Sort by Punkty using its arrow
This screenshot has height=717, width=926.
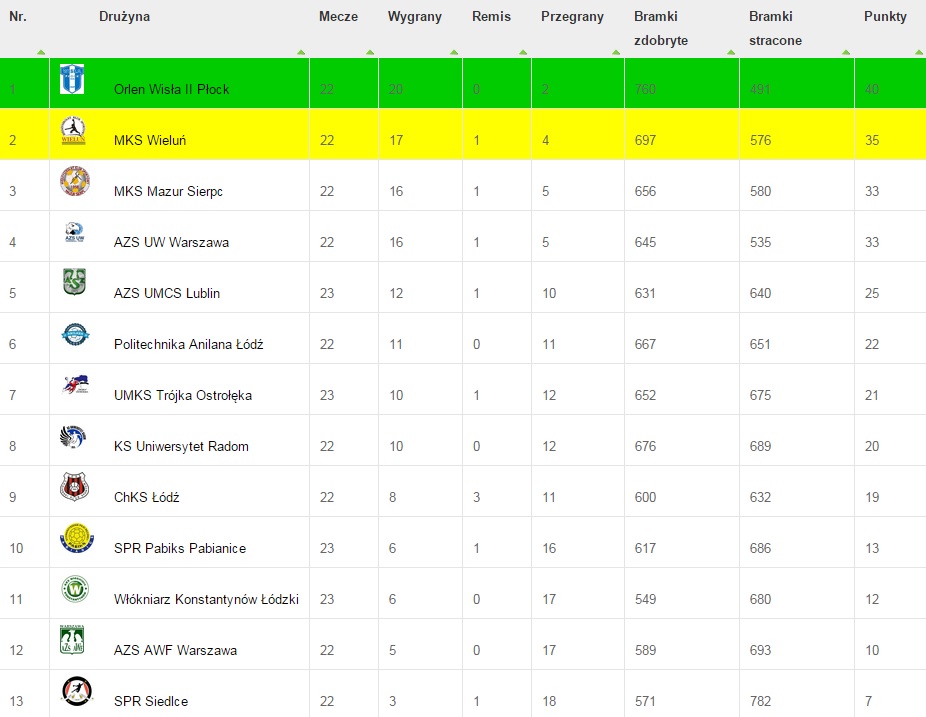pos(913,52)
